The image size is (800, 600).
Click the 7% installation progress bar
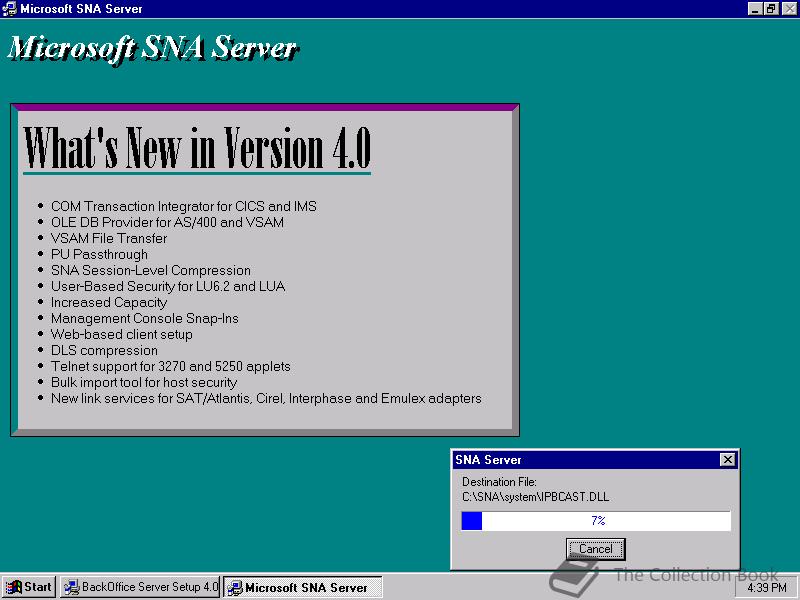tap(596, 521)
